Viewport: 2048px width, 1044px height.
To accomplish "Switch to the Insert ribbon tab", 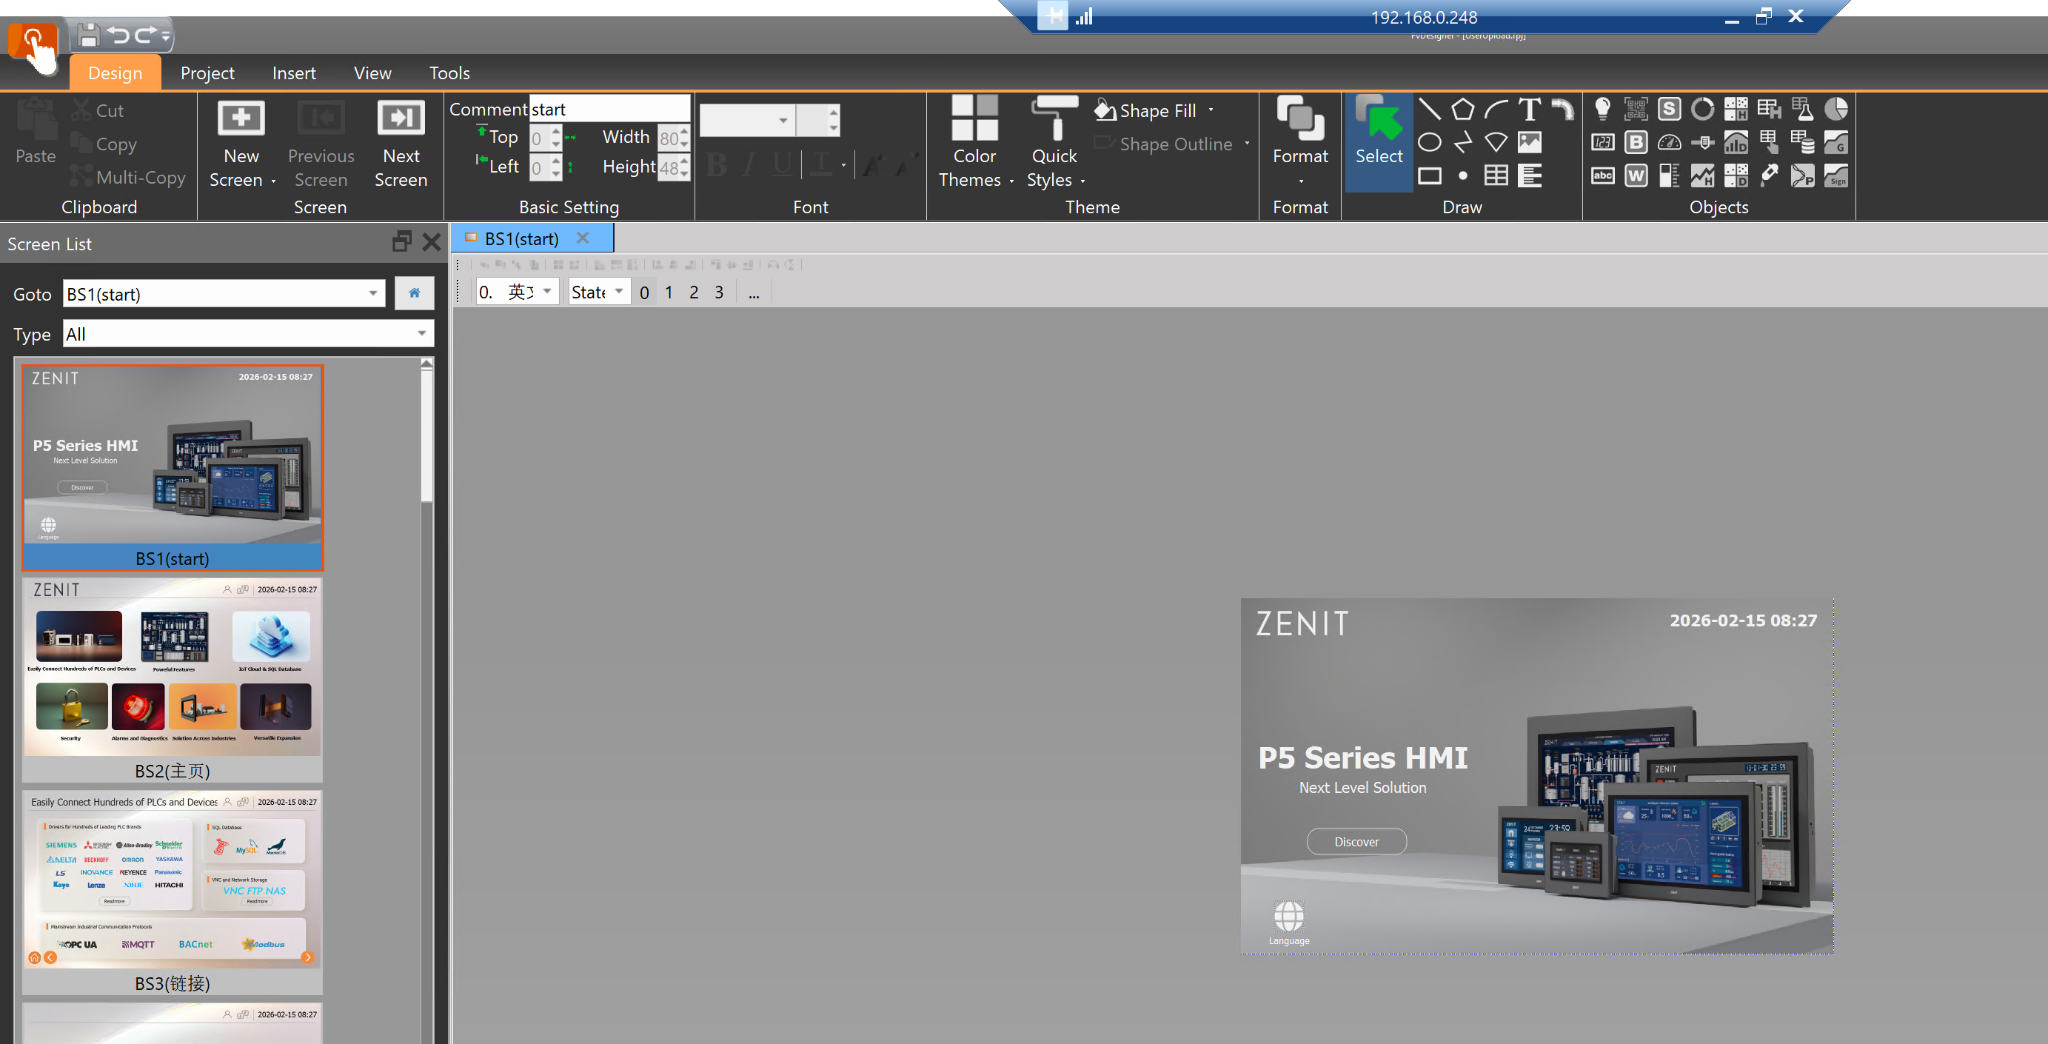I will [294, 73].
